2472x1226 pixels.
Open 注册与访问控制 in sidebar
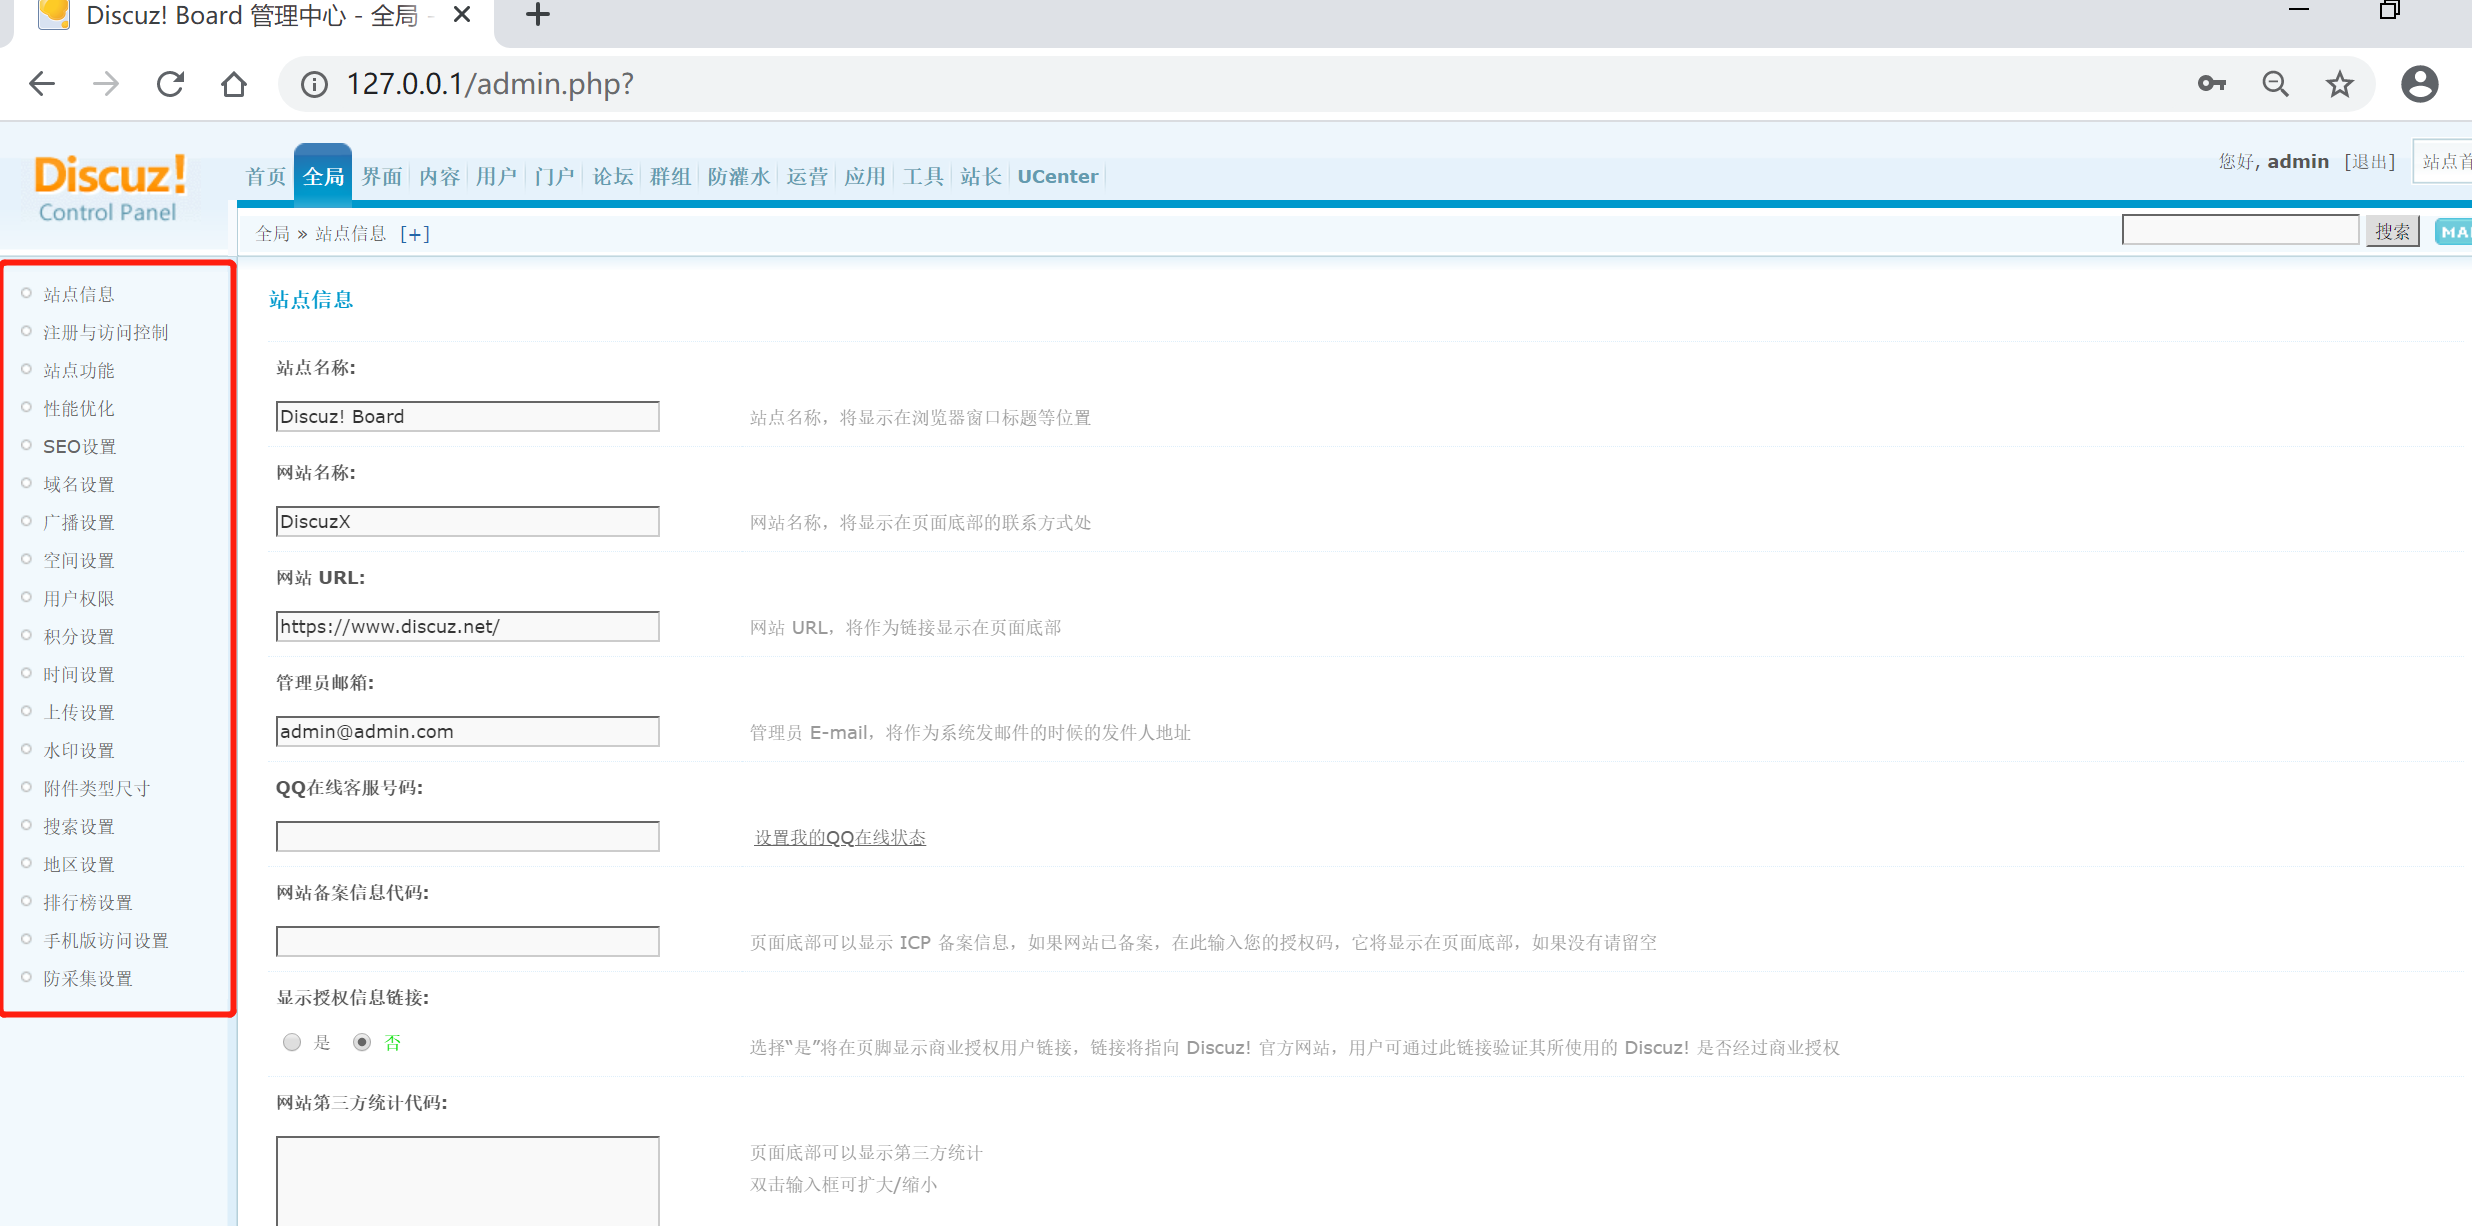click(105, 333)
